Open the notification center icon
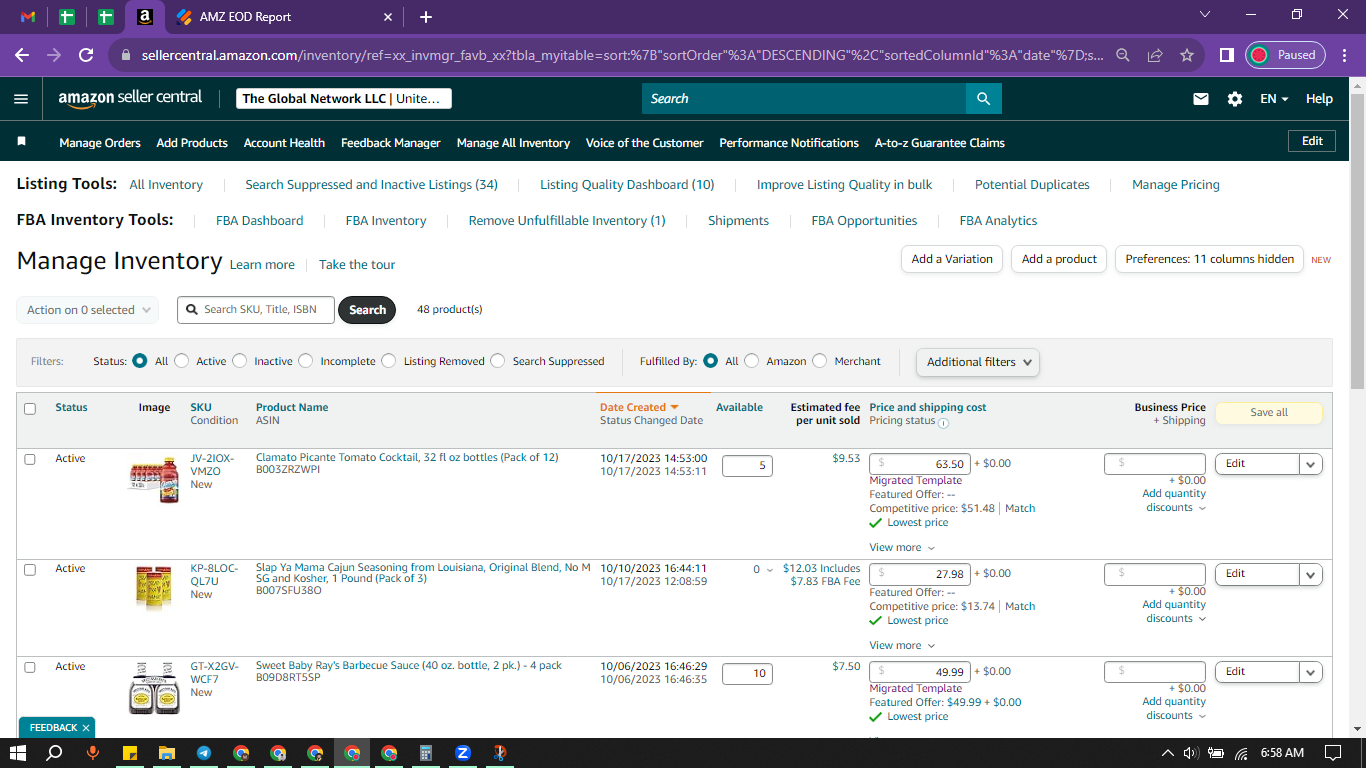 click(1333, 753)
